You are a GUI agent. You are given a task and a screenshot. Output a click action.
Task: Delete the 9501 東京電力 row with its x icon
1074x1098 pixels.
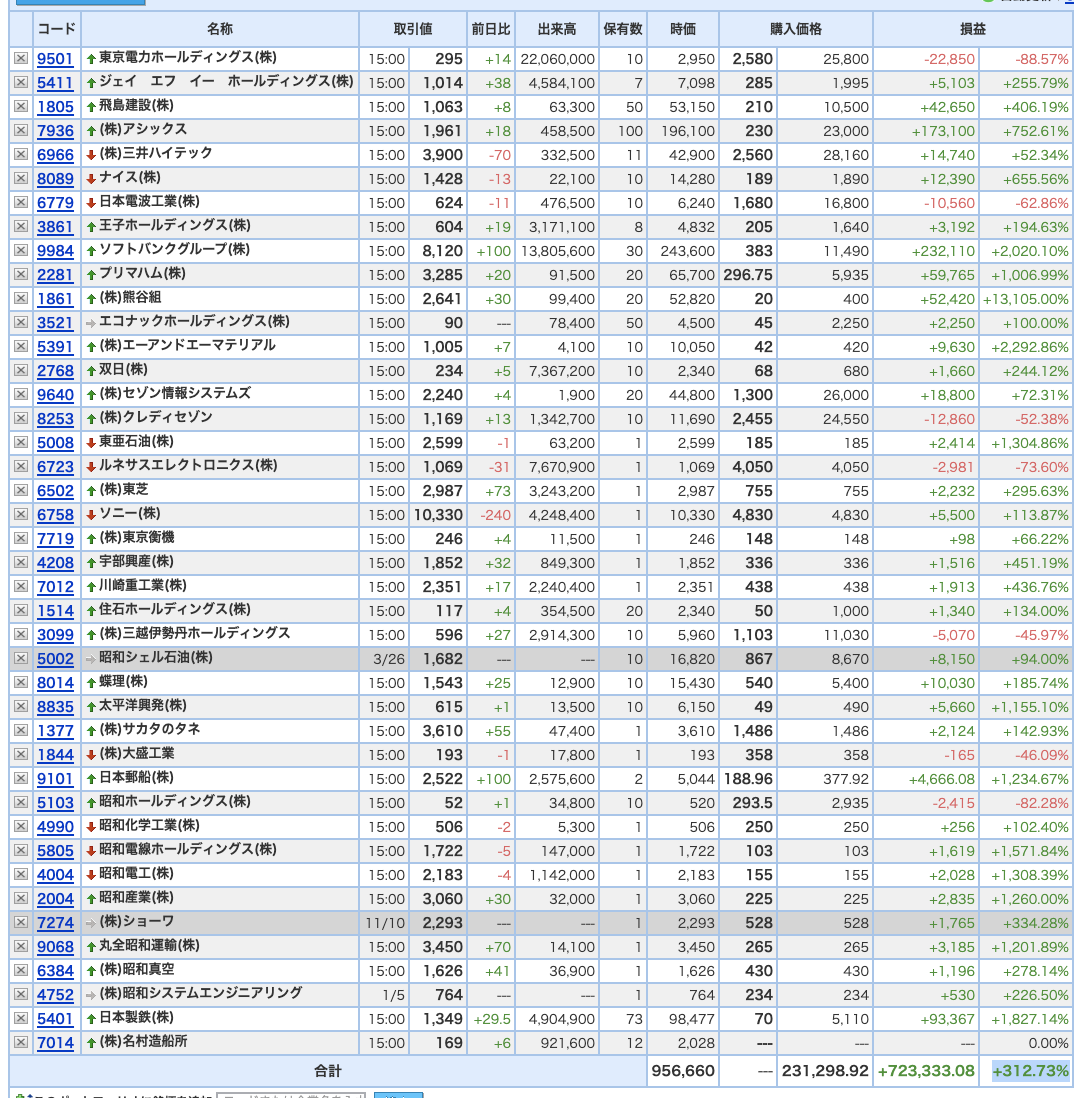[x=21, y=59]
